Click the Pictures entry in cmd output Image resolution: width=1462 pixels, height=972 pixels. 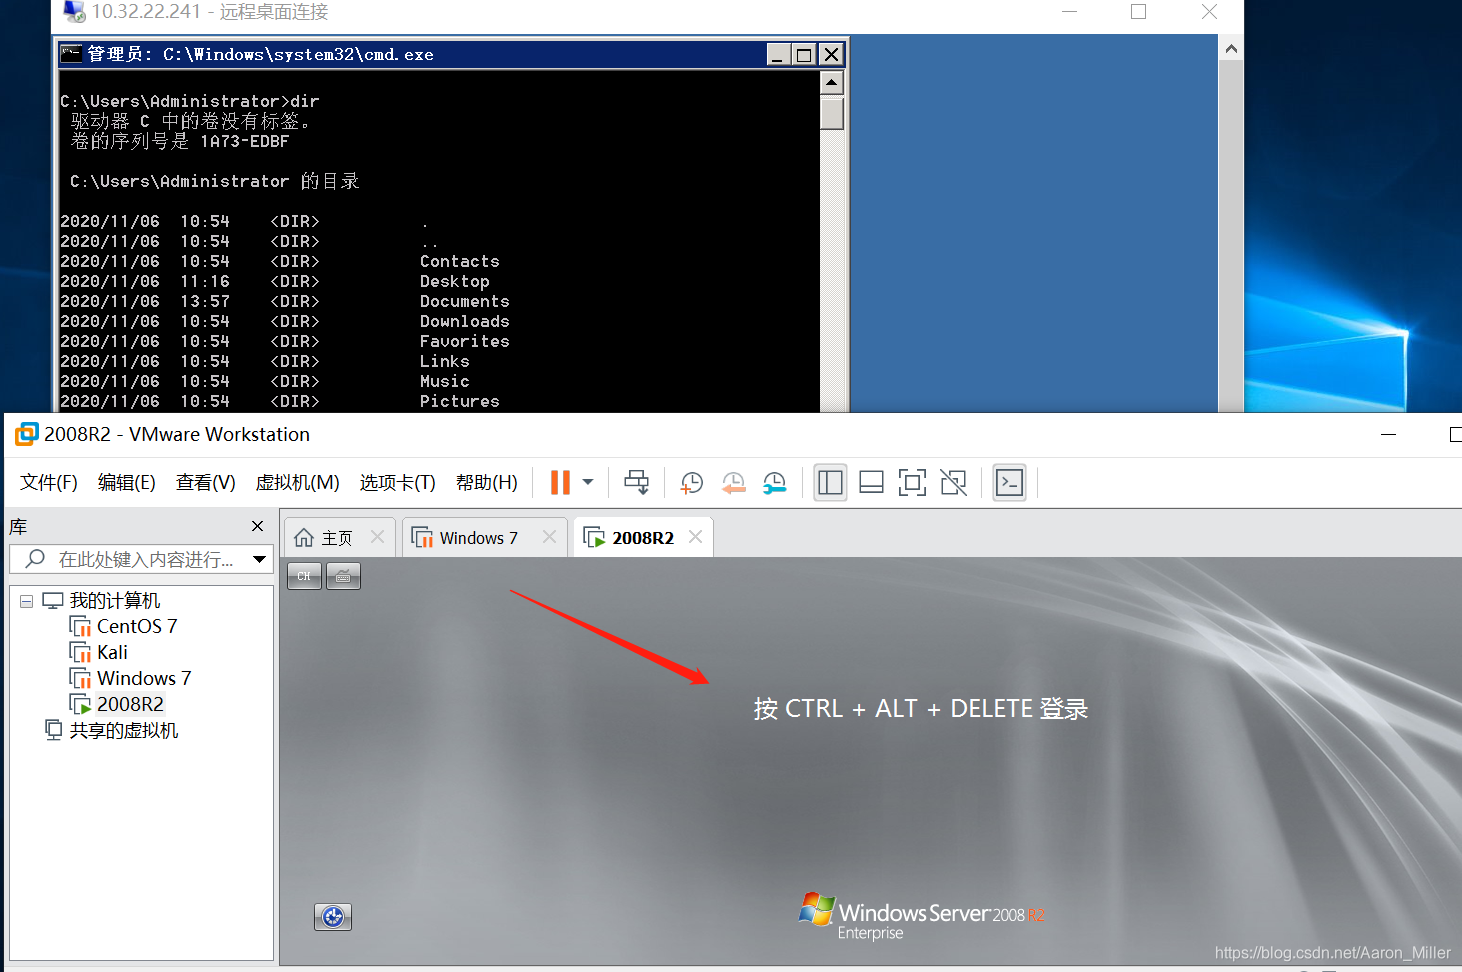[460, 401]
